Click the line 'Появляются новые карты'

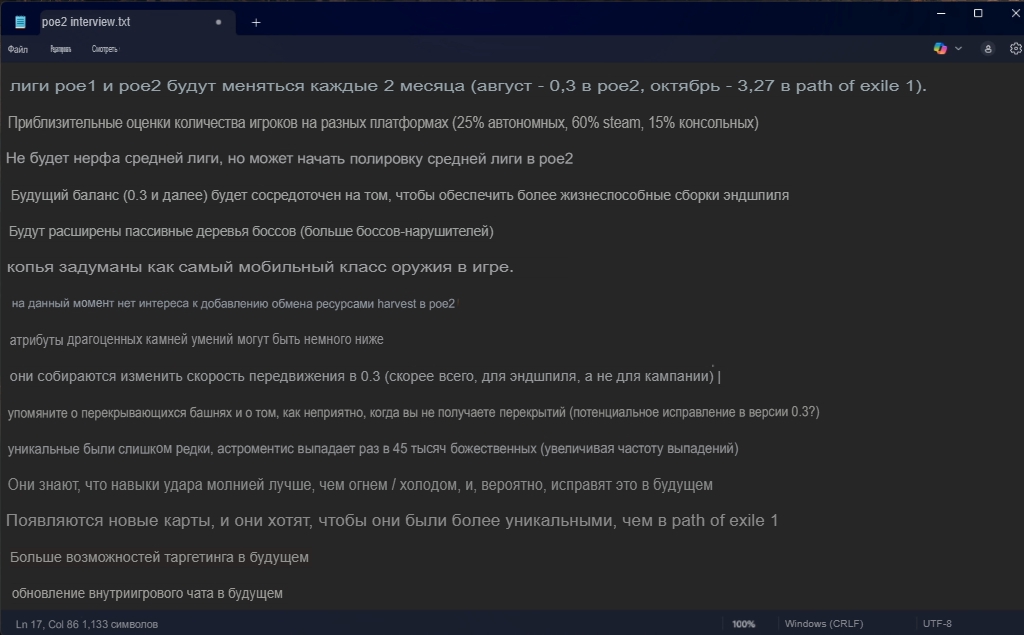pyautogui.click(x=392, y=521)
